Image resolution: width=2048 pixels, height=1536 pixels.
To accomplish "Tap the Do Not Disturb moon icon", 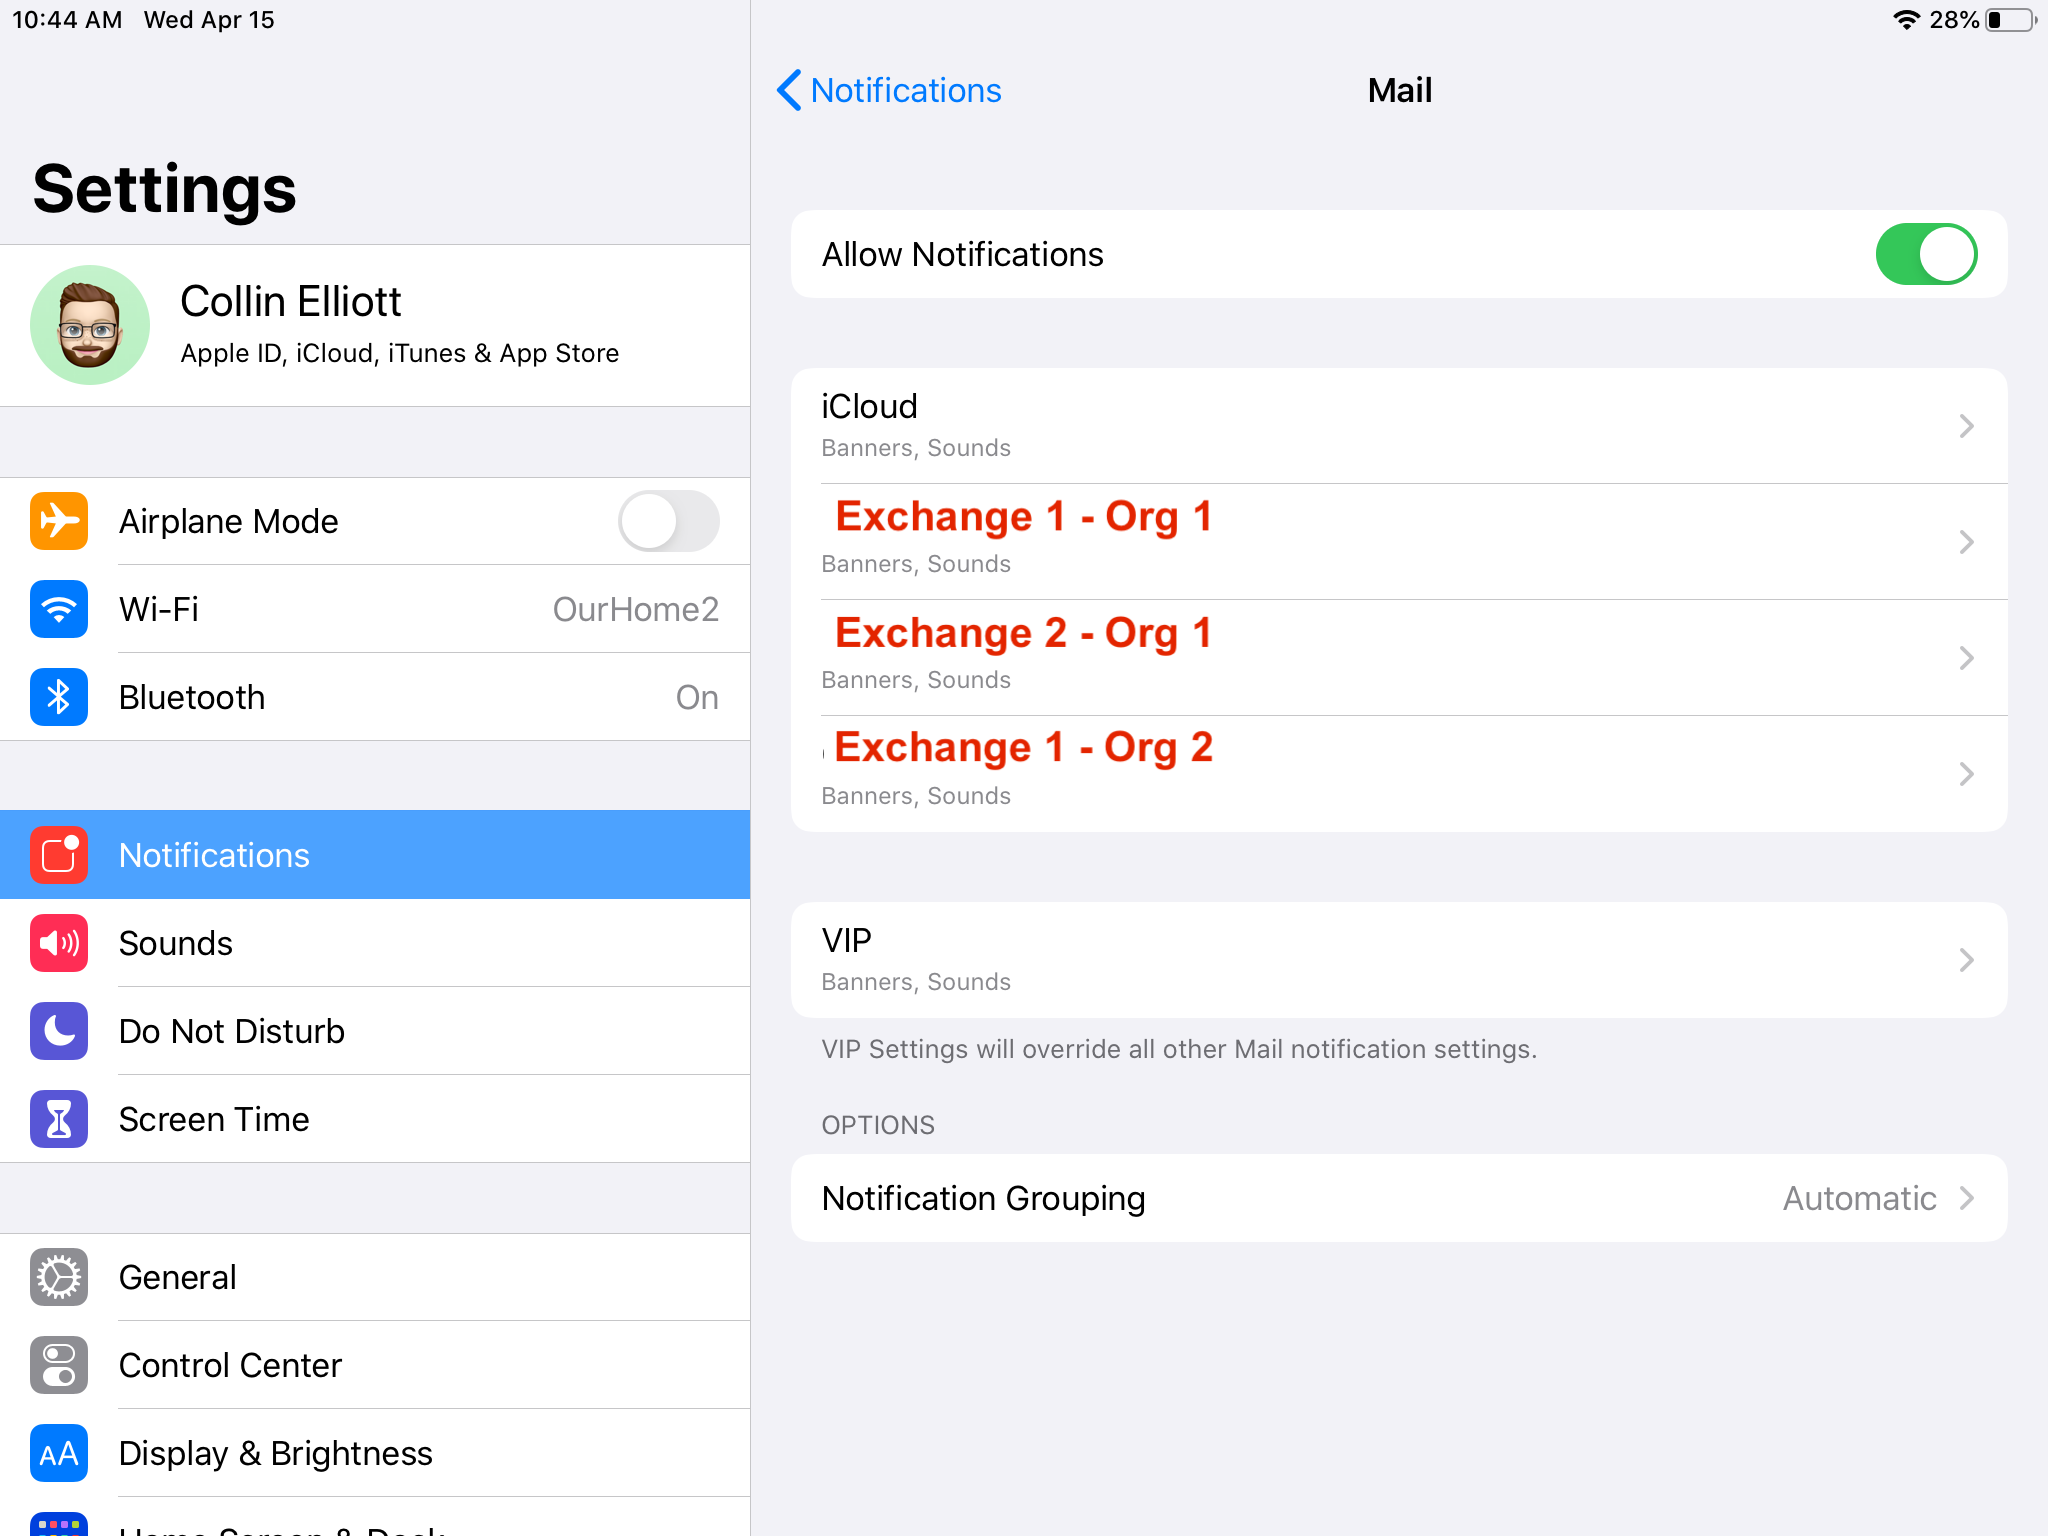I will pos(59,1031).
